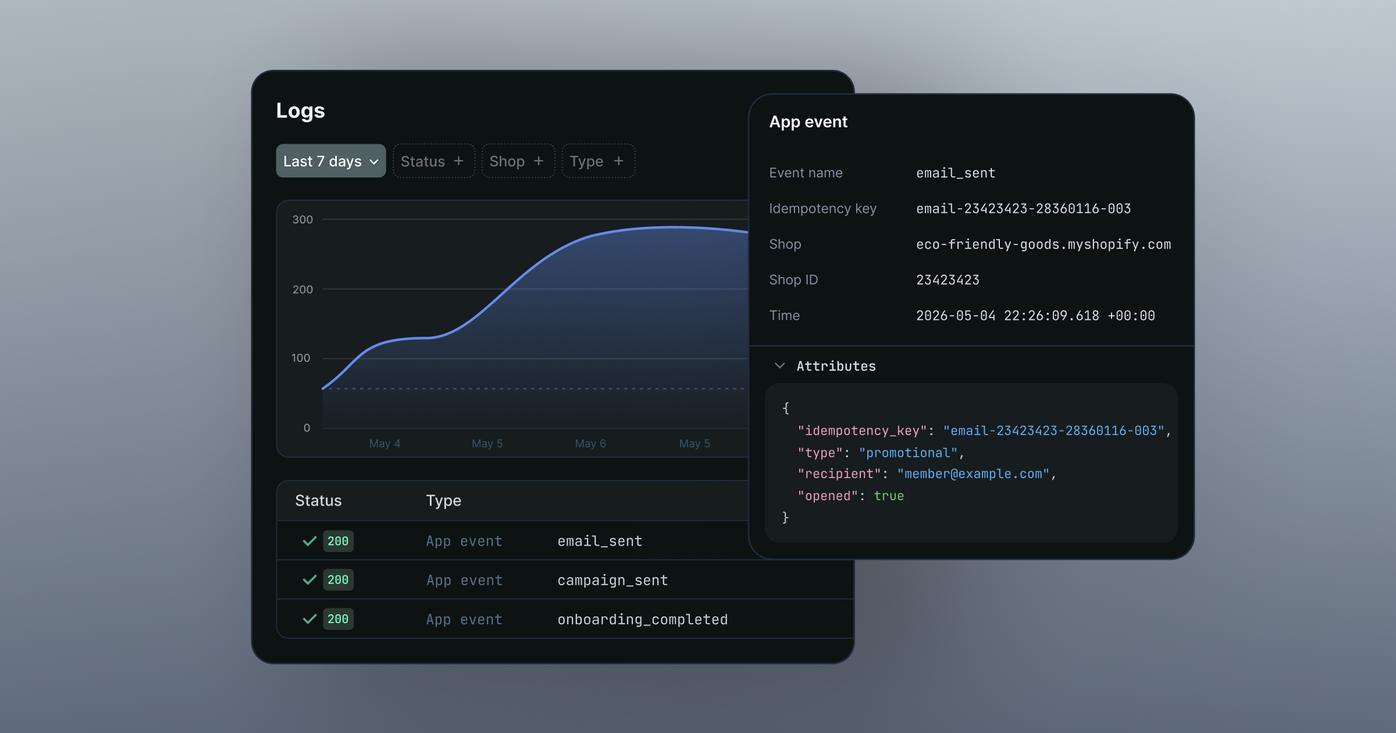This screenshot has height=733, width=1396.
Task: Click App event type in onboarding_completed row
Action: coord(464,619)
